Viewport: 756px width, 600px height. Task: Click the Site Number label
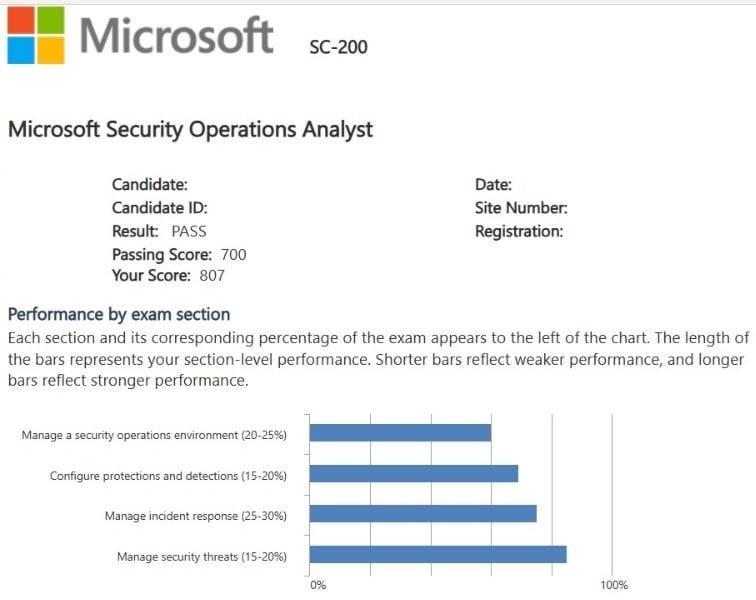[x=521, y=208]
